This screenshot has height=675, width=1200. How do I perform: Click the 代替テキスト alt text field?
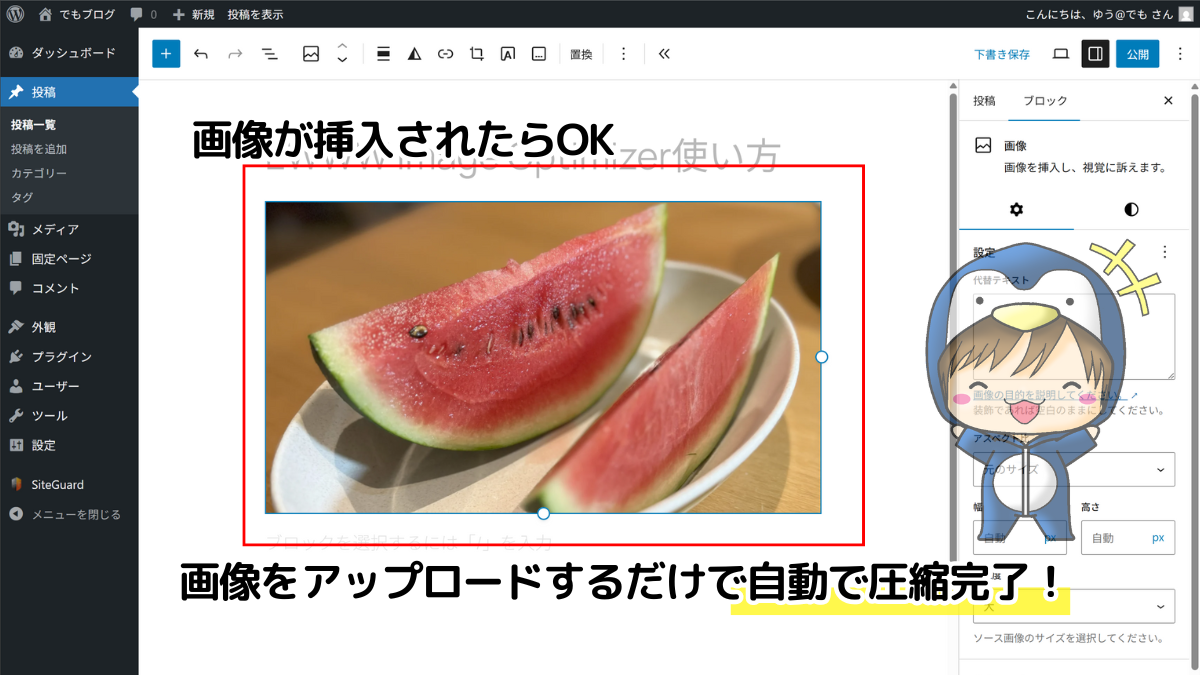click(x=1074, y=336)
